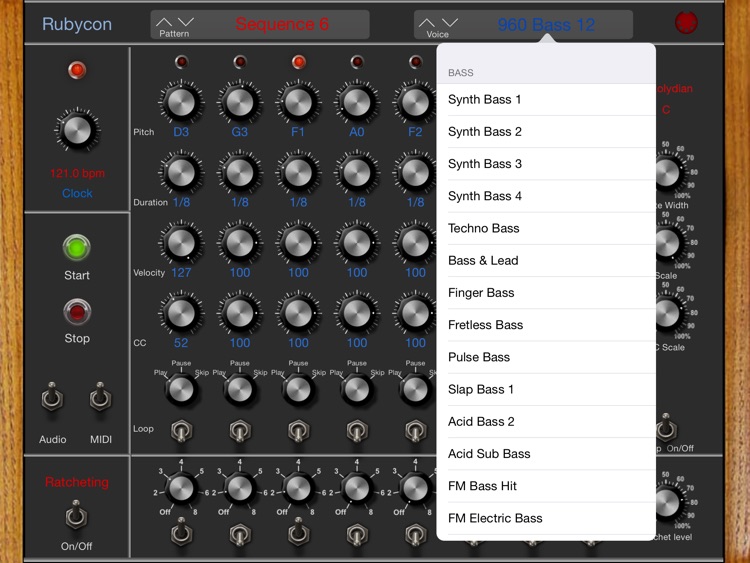750x563 pixels.
Task: Click the lit third step LED indicator
Action: [298, 62]
